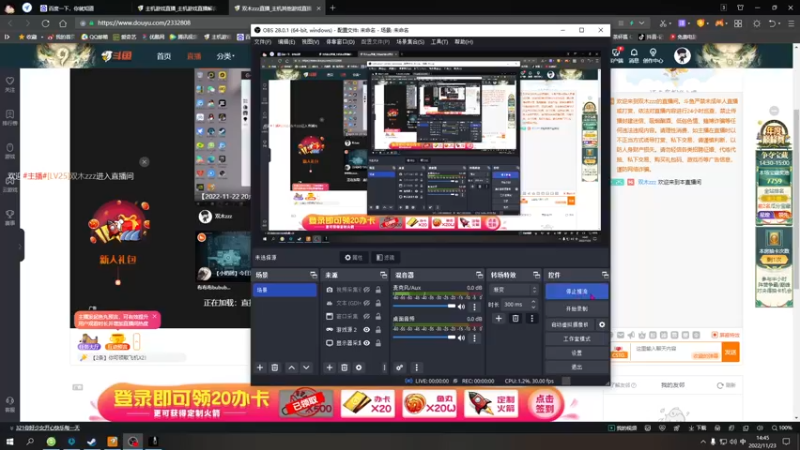Click the 工作室模式 studio mode button

click(577, 339)
